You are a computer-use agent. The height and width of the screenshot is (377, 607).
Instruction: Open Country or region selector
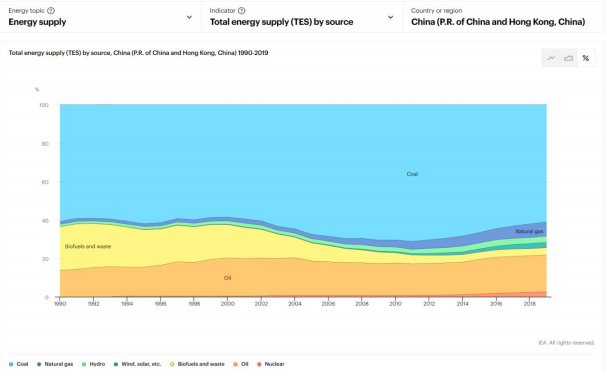point(503,17)
